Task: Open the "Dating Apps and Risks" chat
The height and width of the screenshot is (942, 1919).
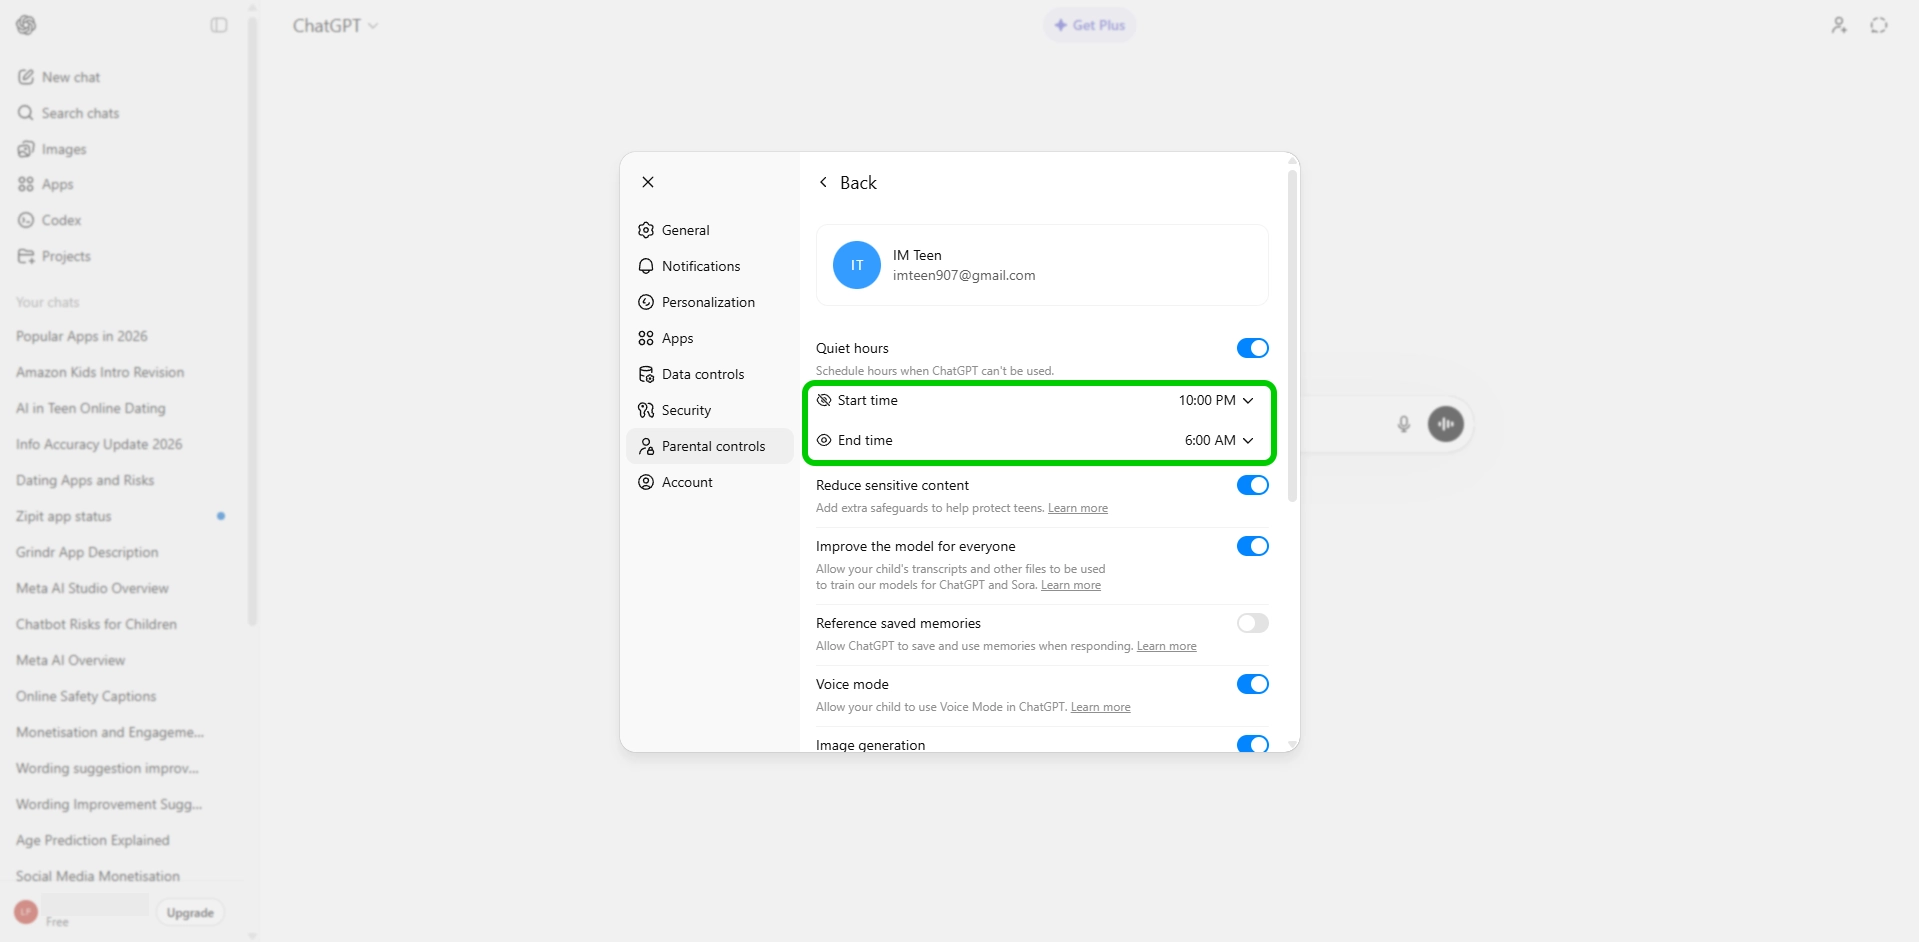Action: [x=85, y=480]
